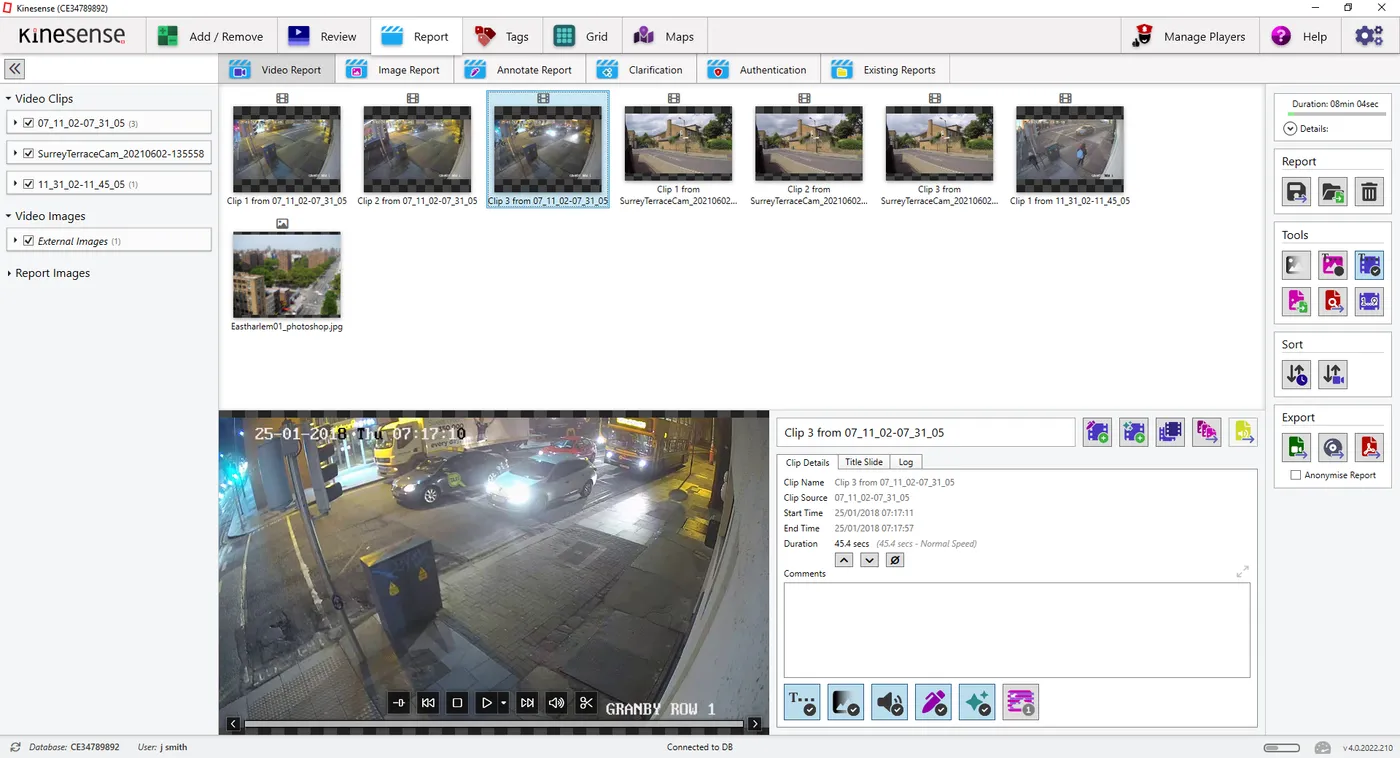Click the video player seek bar
Screen dimensions: 1400x758
coord(494,724)
